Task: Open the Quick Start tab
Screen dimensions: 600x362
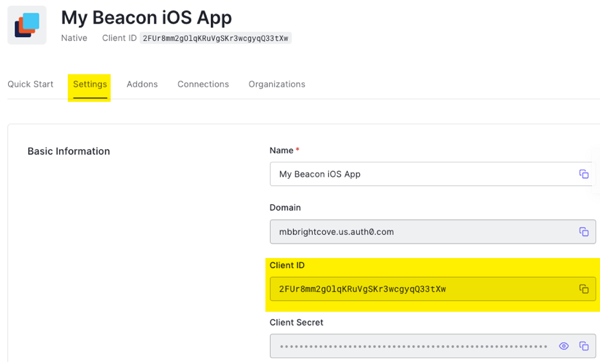Action: point(30,84)
